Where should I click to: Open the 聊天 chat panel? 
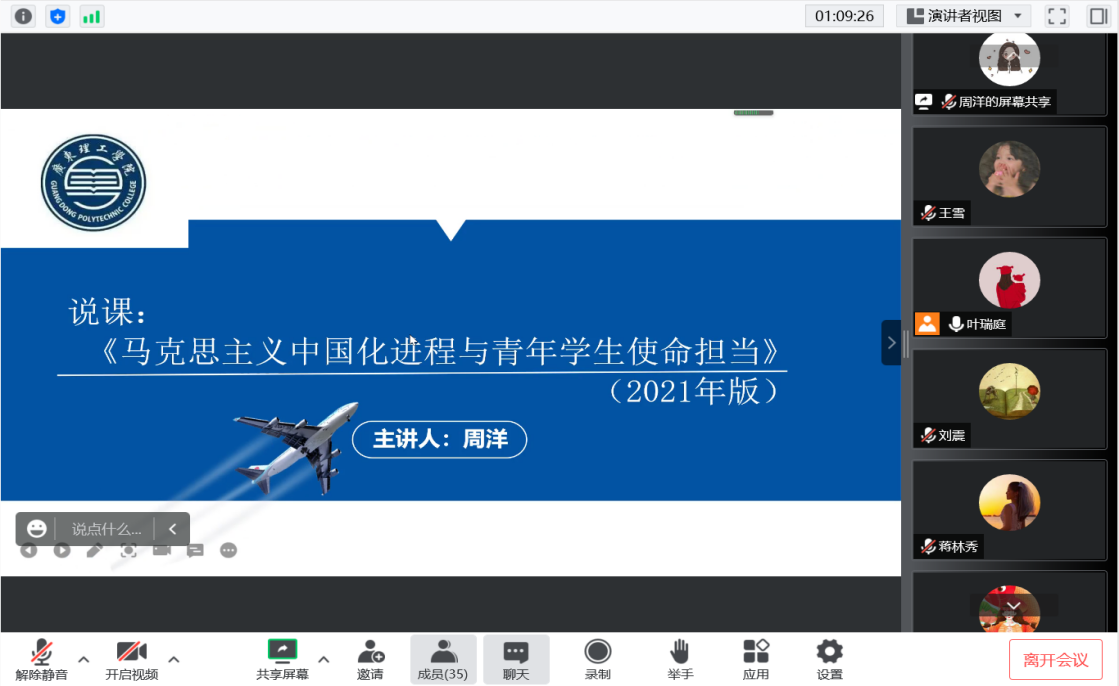[x=516, y=660]
